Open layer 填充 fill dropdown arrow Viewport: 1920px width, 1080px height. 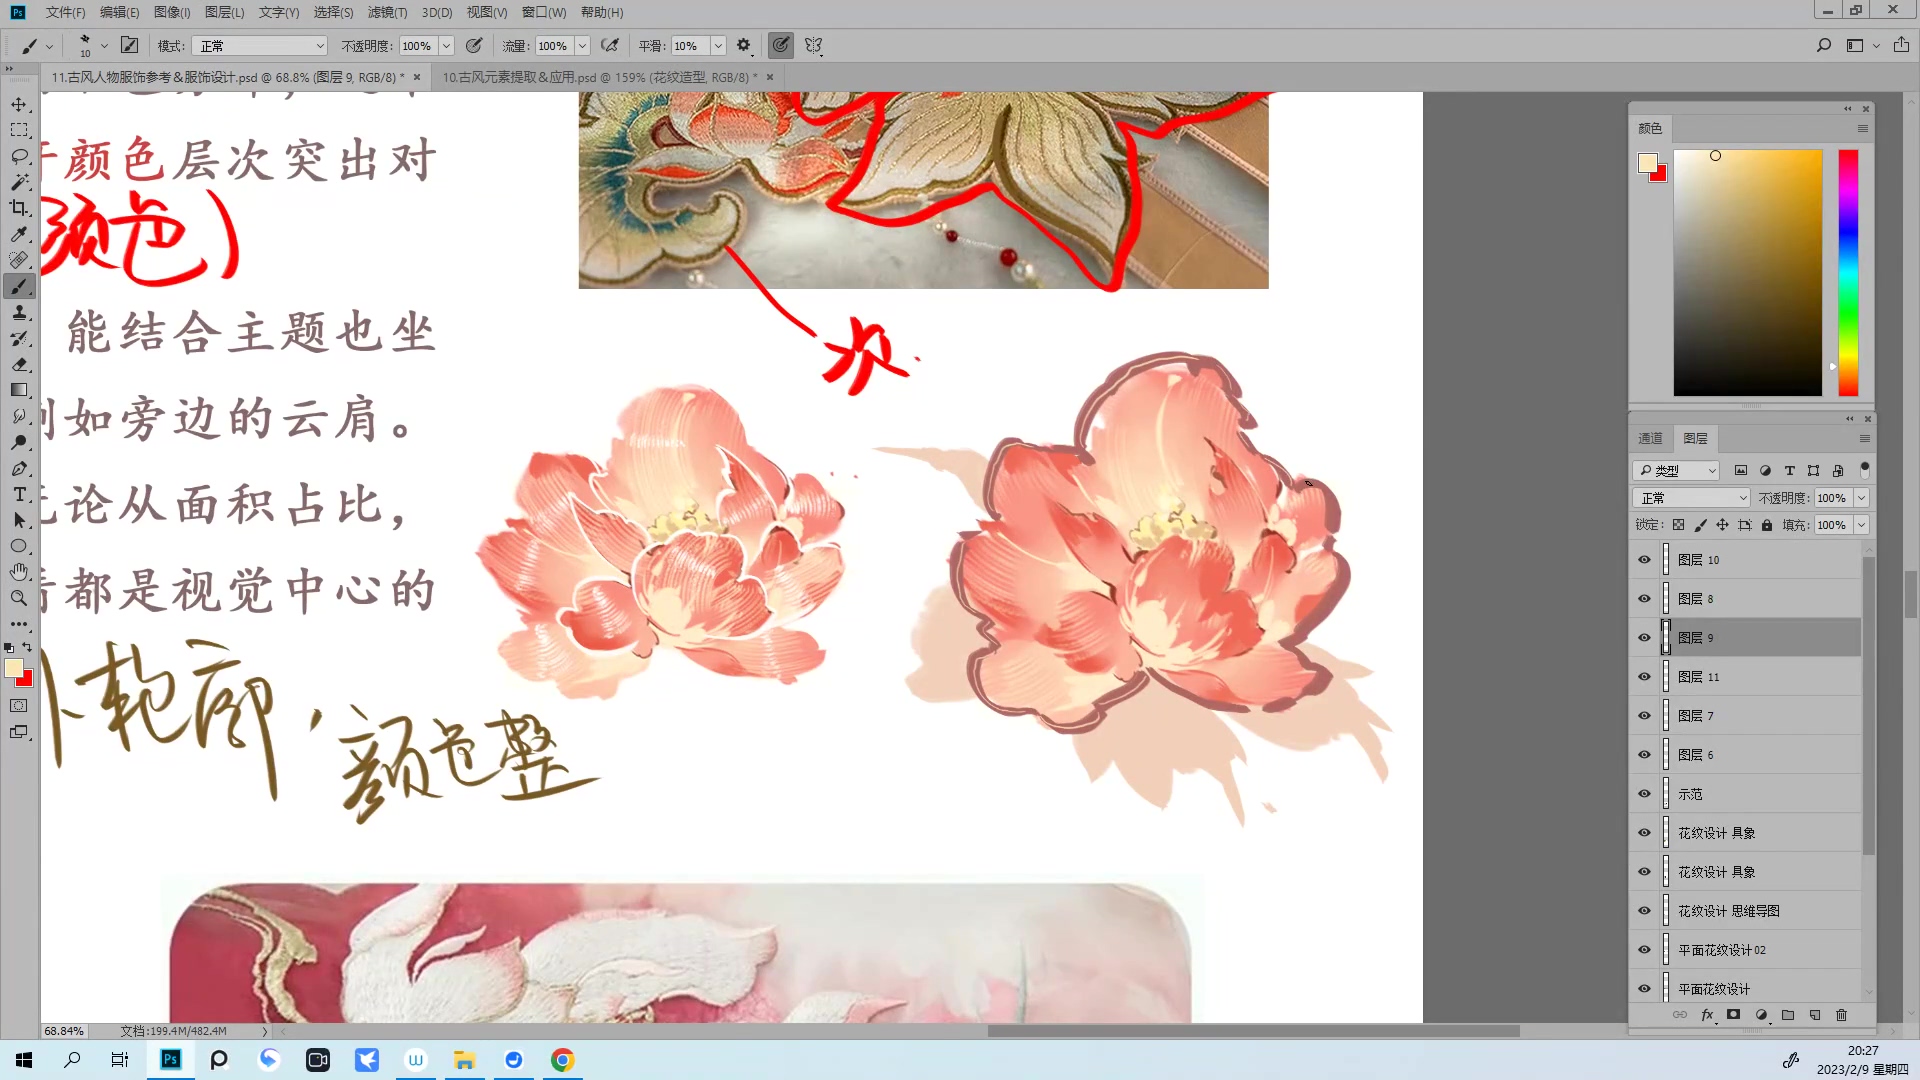(1861, 525)
